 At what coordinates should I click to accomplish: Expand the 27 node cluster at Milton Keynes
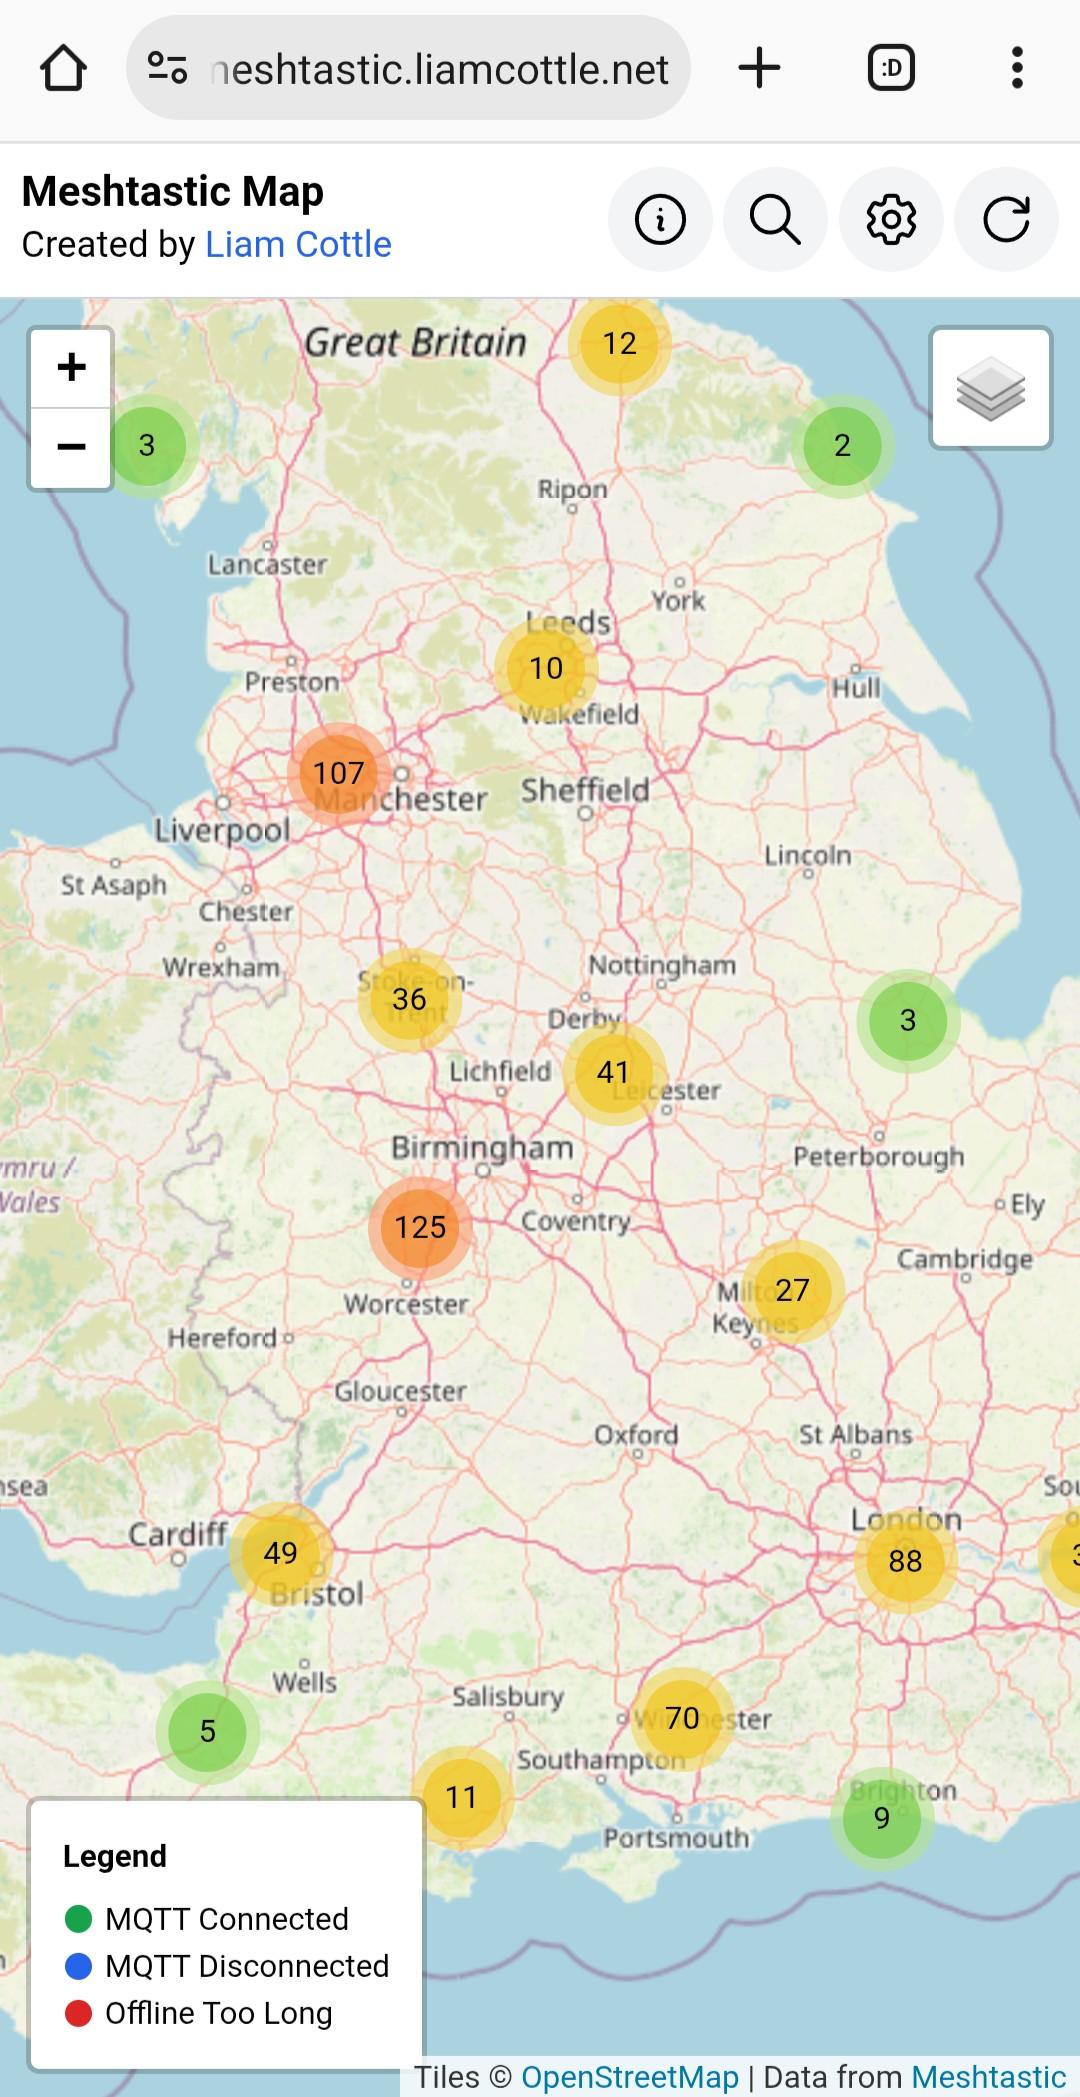[x=792, y=1290]
